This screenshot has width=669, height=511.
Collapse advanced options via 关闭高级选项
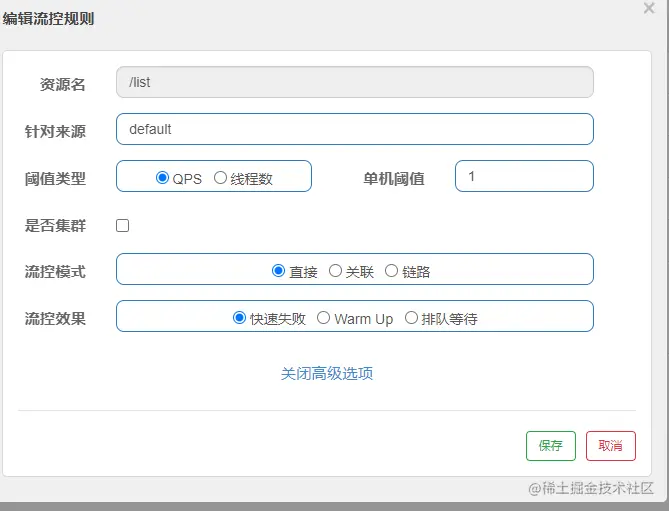point(327,374)
